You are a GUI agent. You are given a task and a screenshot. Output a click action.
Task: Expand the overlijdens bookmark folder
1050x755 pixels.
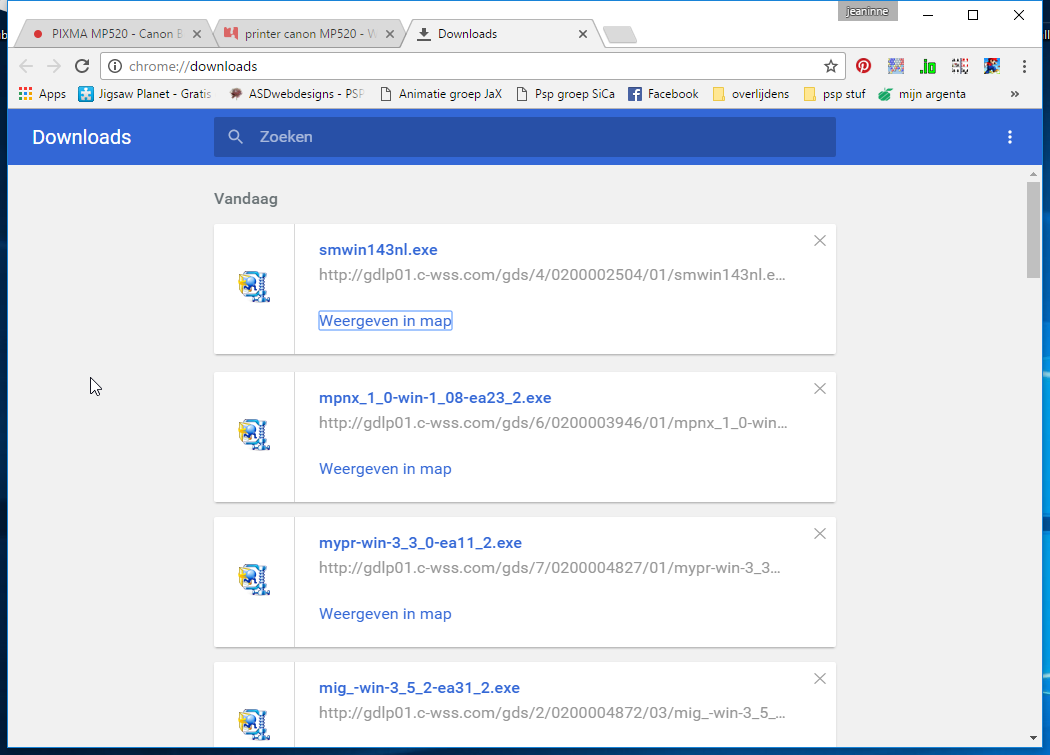751,94
